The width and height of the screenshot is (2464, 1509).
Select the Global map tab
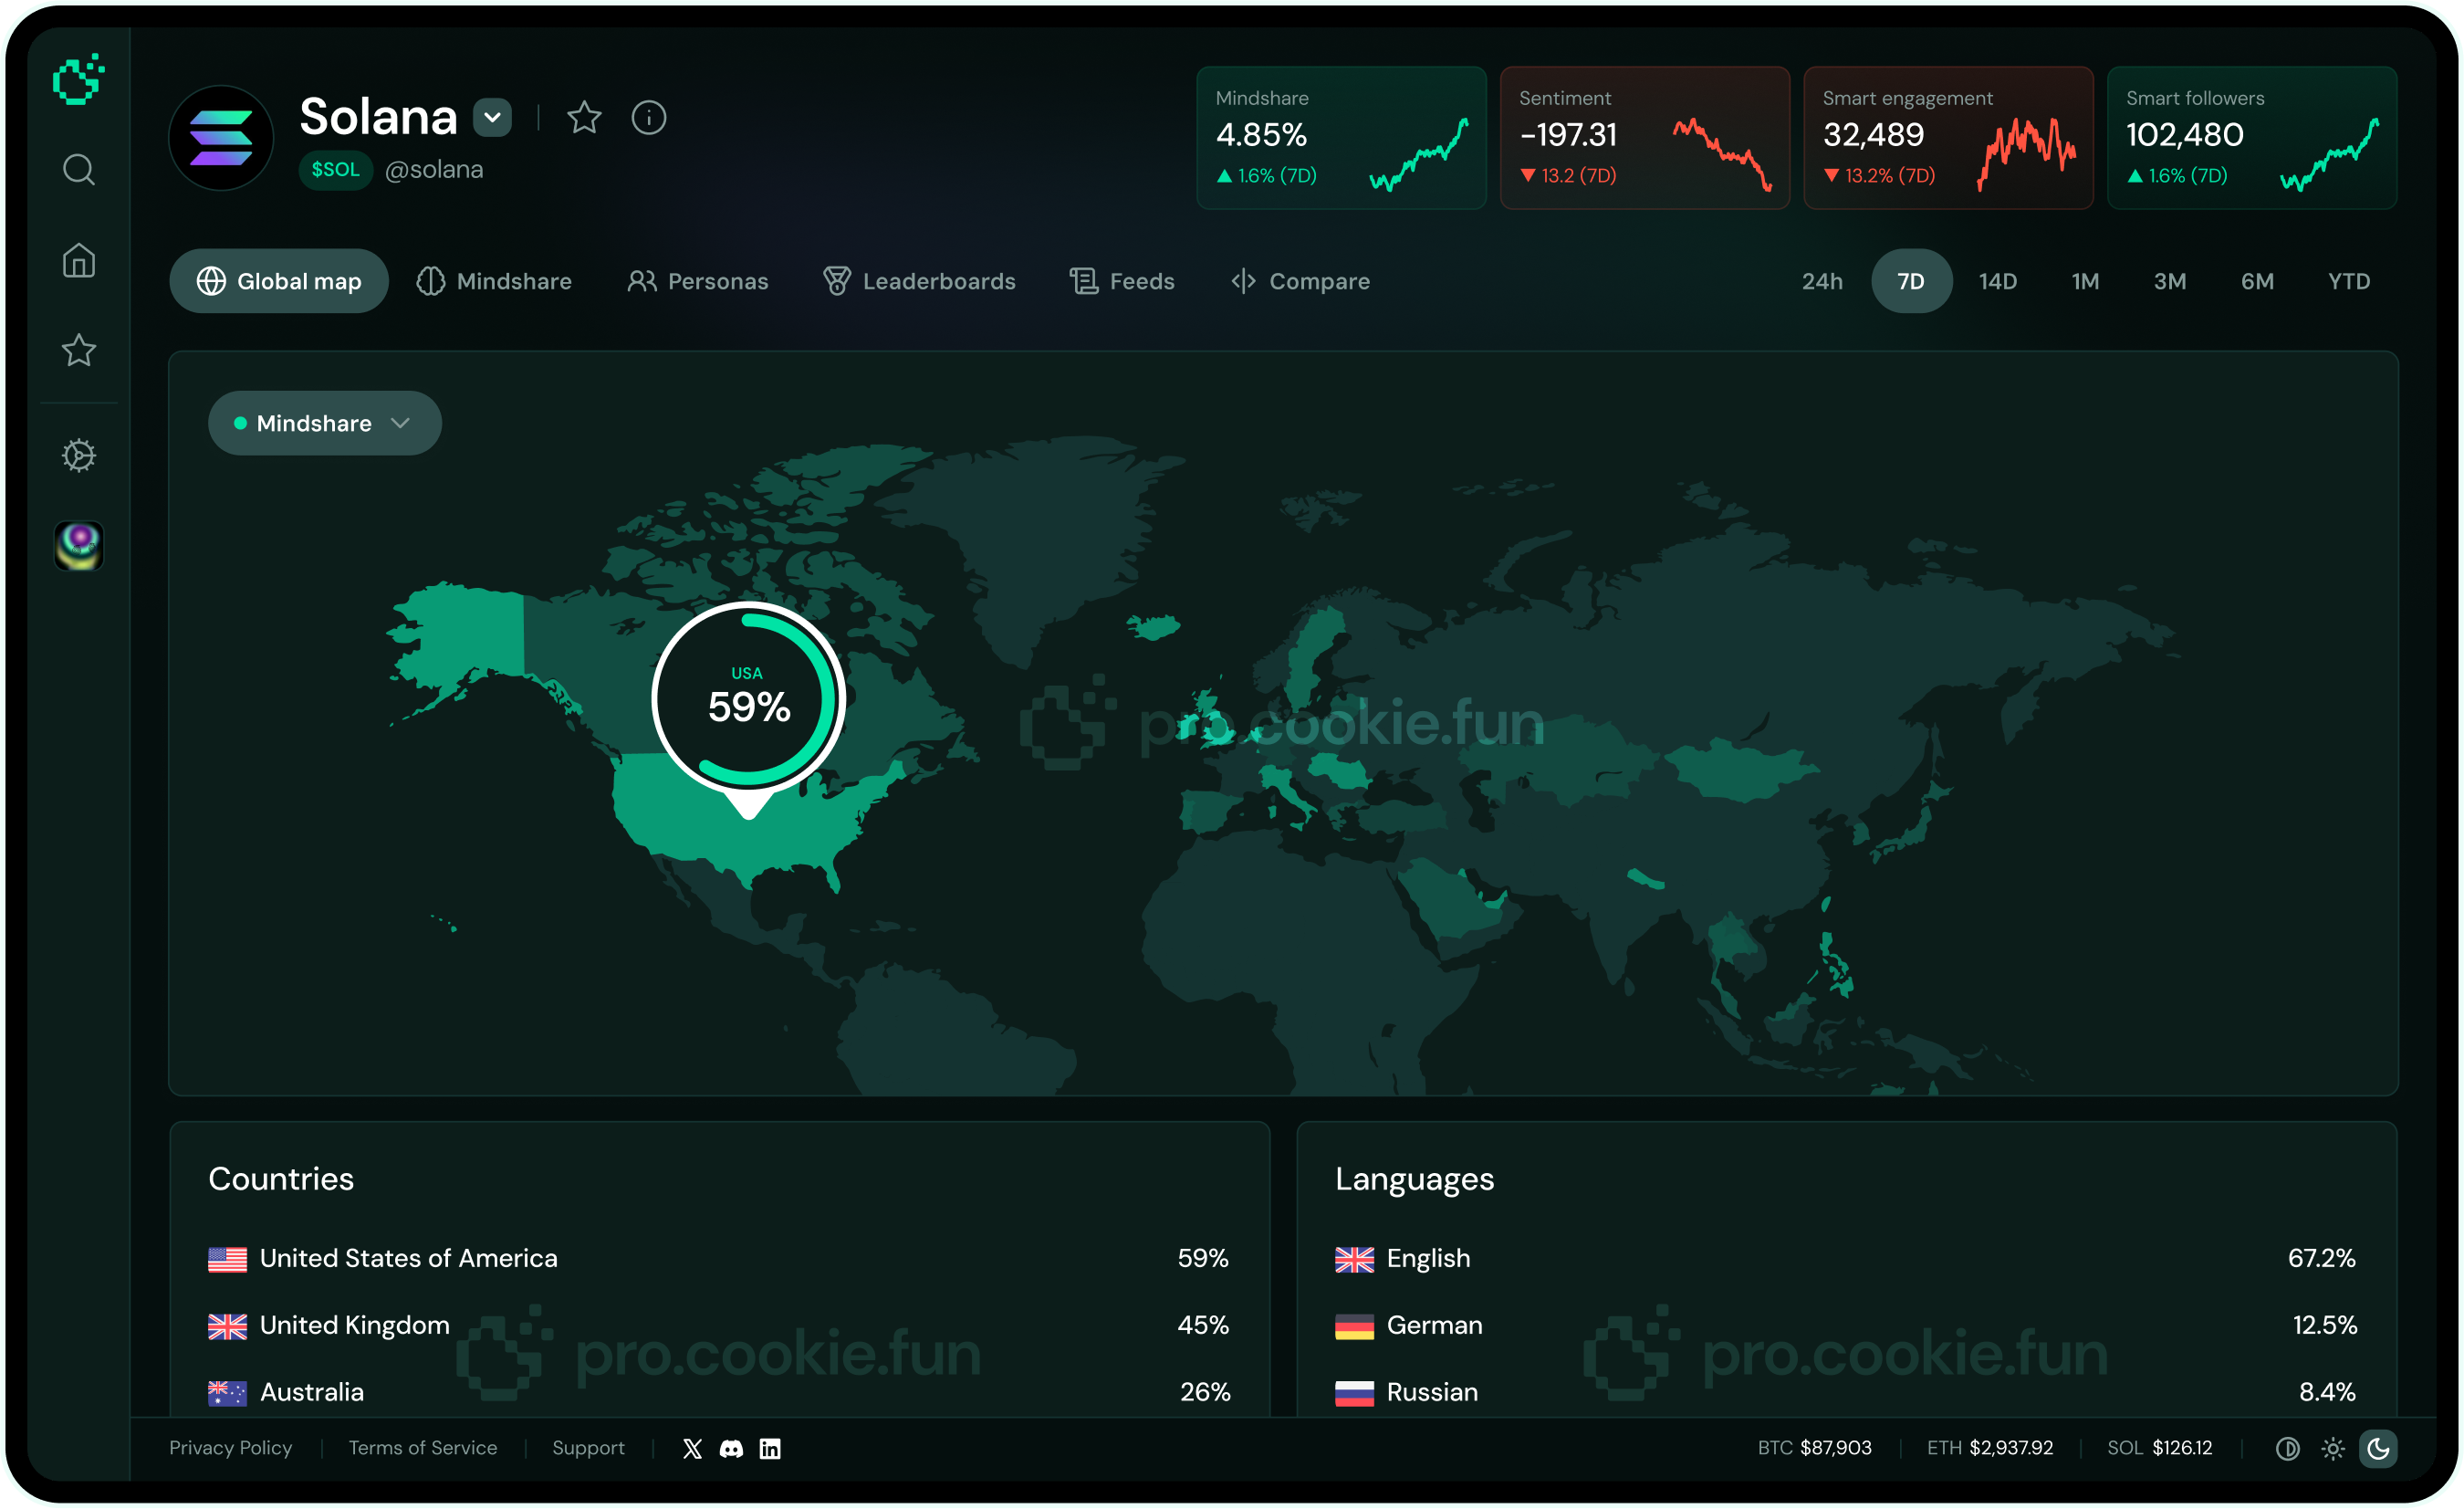(x=279, y=281)
